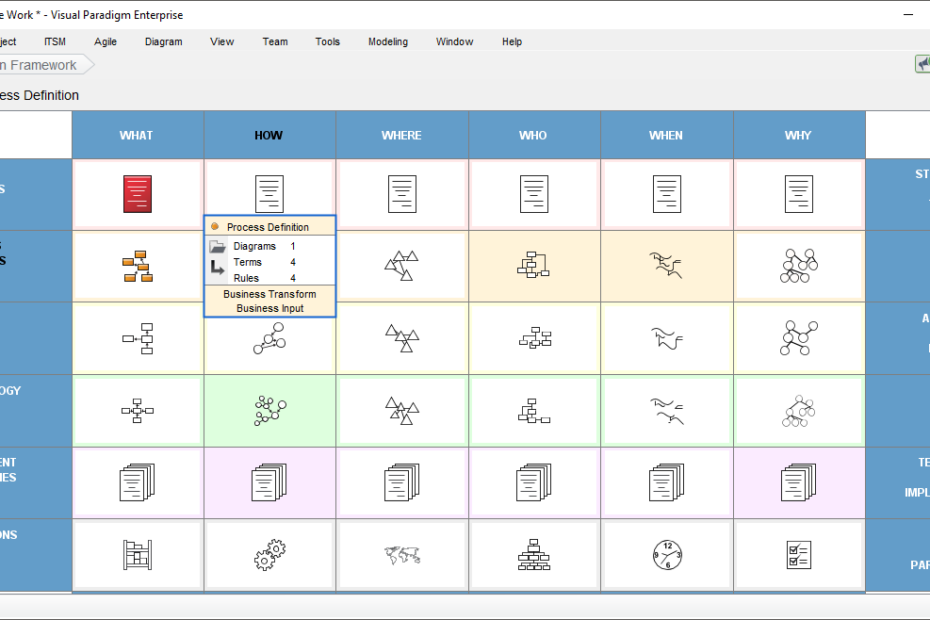Image resolution: width=930 pixels, height=620 pixels.
Task: Click the Framework breadcrumb chevron
Action: [87, 63]
